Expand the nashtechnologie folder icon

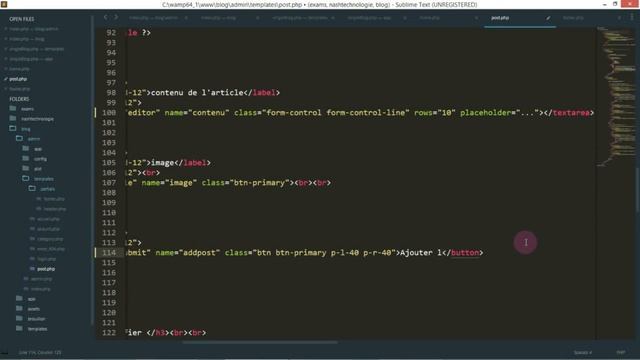point(13,118)
